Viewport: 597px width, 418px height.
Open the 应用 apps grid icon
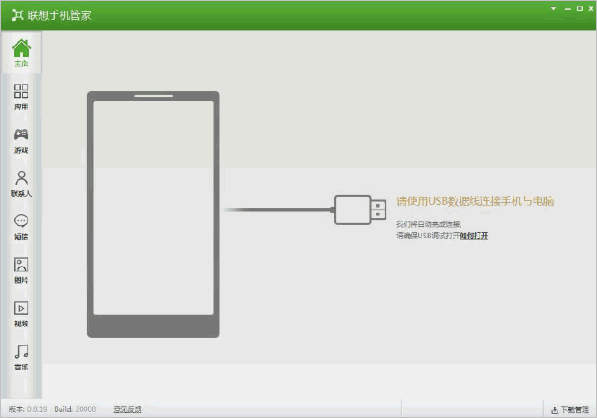(x=21, y=91)
